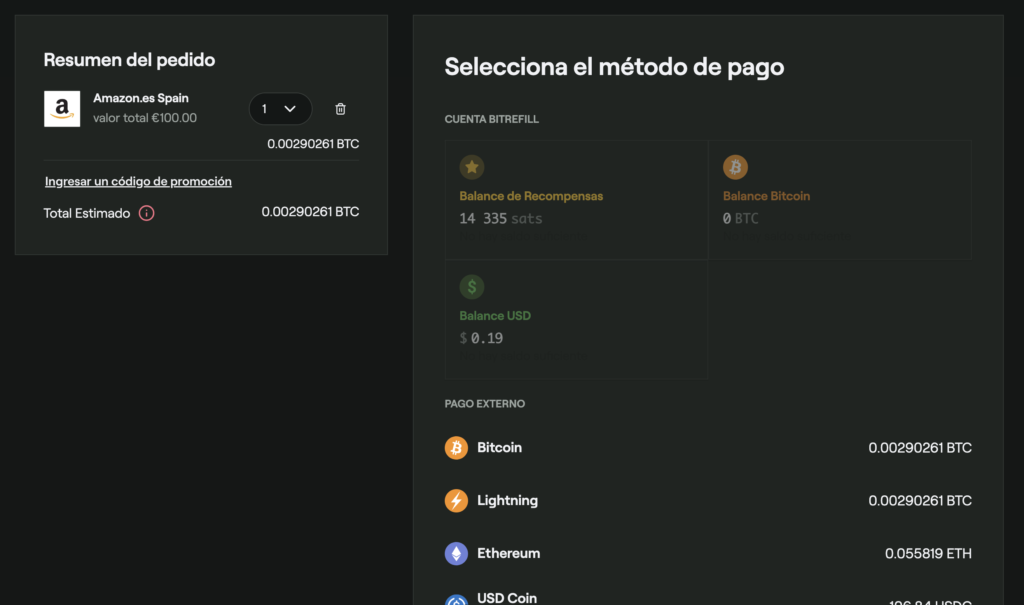Click the Amazon logo thumbnail
Image resolution: width=1024 pixels, height=605 pixels.
pos(62,109)
